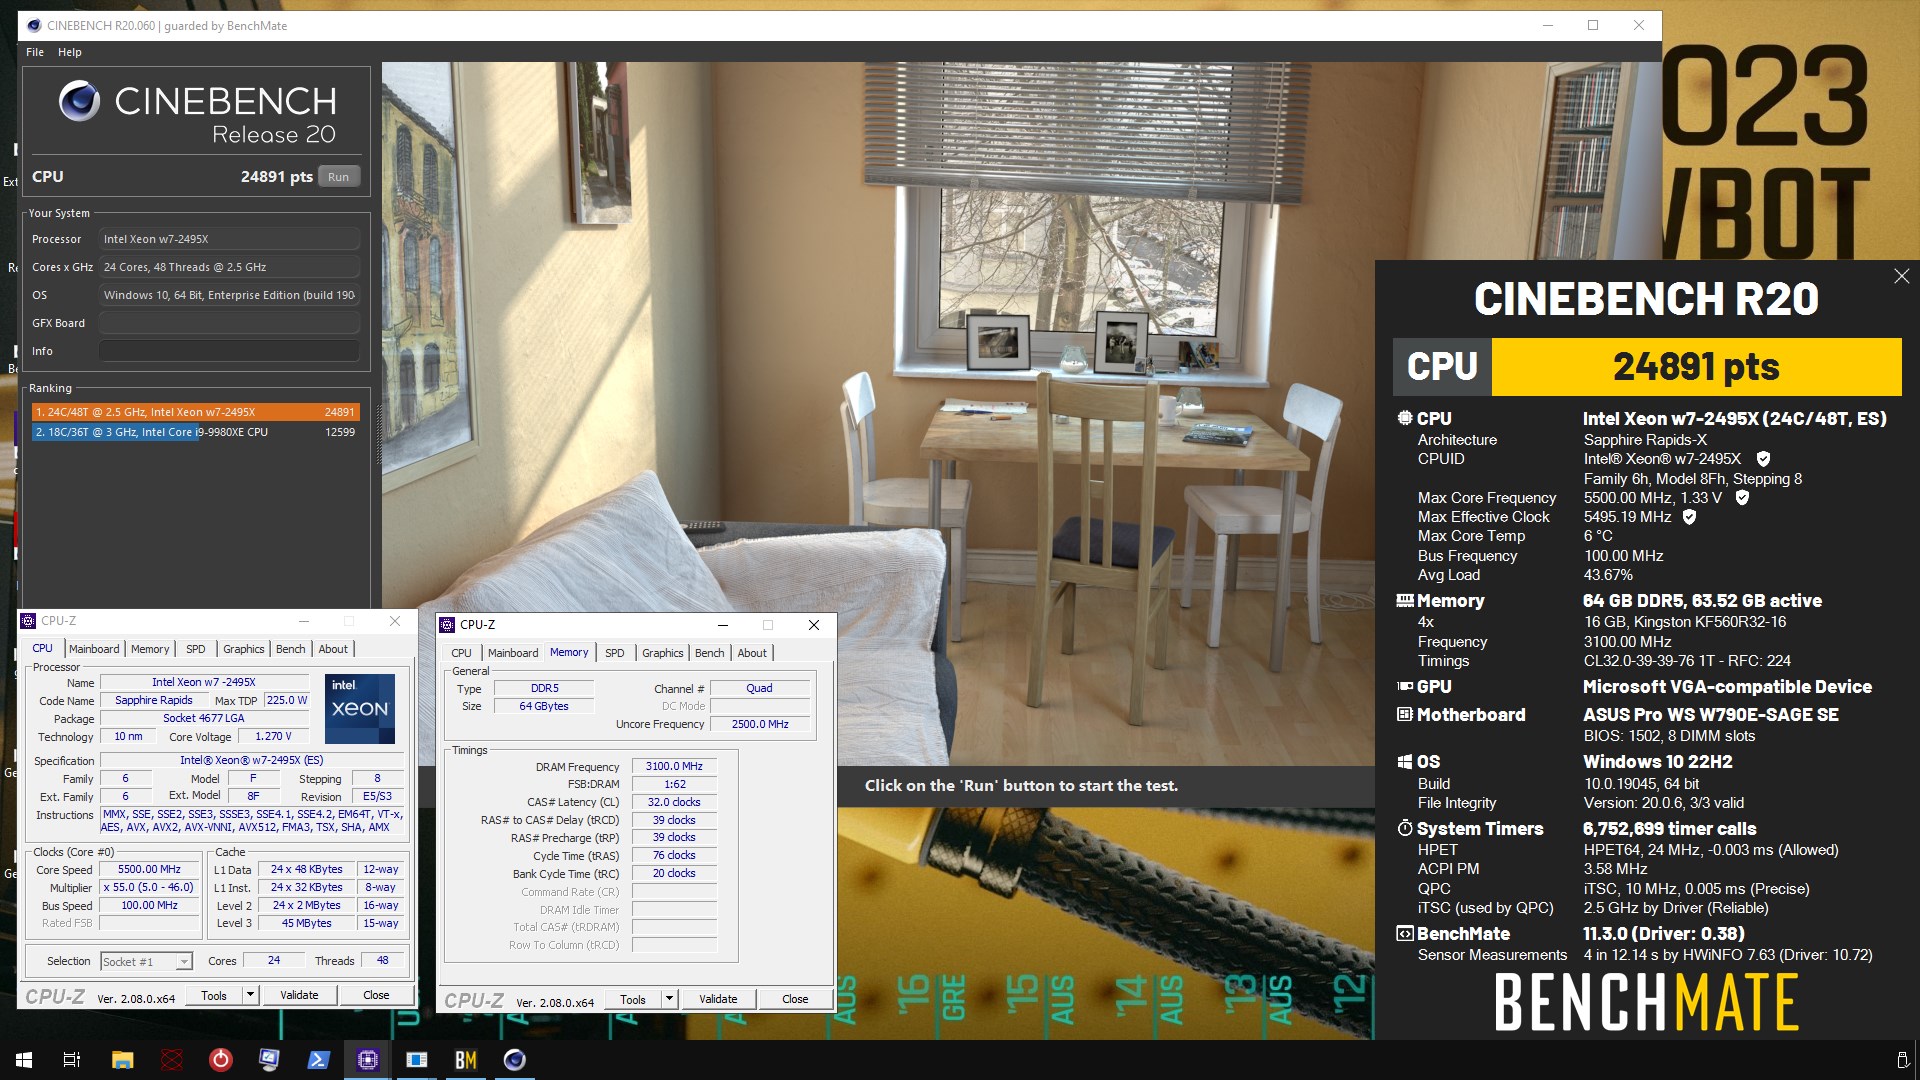Open SPD tab in CPU-Z Memory window
This screenshot has width=1920, height=1080.
[x=615, y=653]
